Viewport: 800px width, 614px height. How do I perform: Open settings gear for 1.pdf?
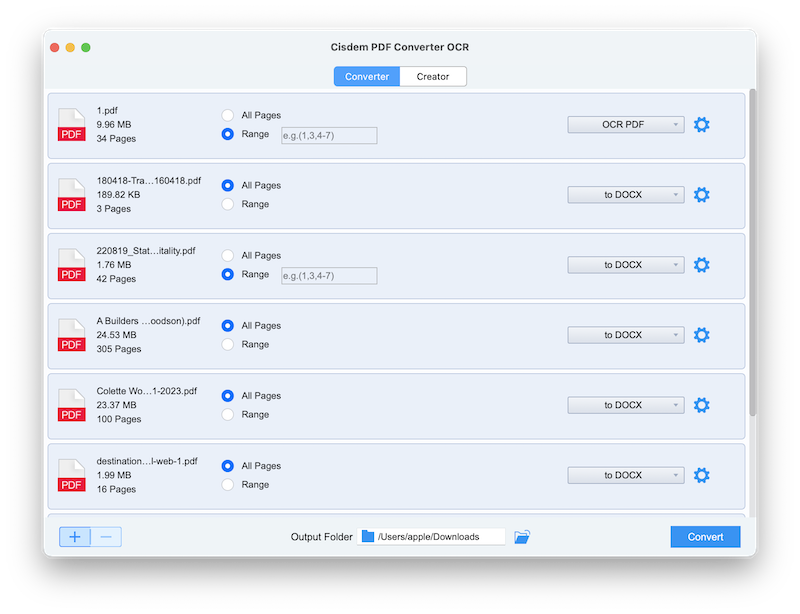pyautogui.click(x=701, y=124)
